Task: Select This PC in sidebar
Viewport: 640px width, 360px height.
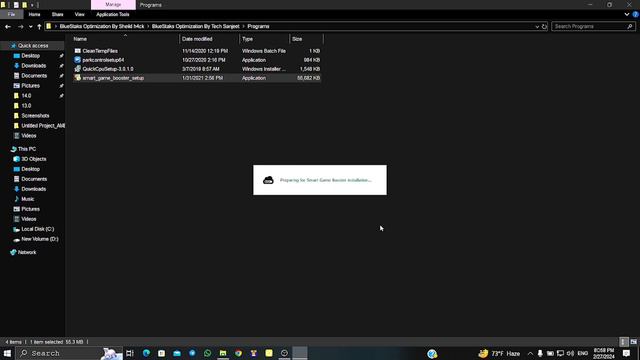Action: (27, 149)
